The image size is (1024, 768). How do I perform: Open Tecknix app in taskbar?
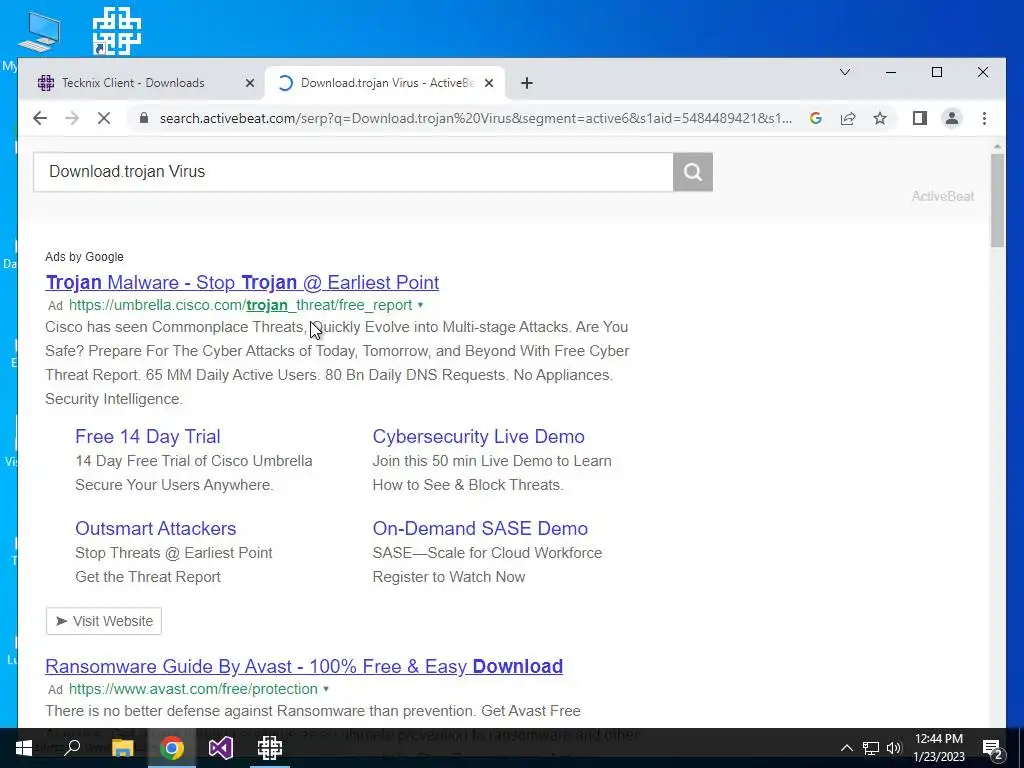pos(270,747)
